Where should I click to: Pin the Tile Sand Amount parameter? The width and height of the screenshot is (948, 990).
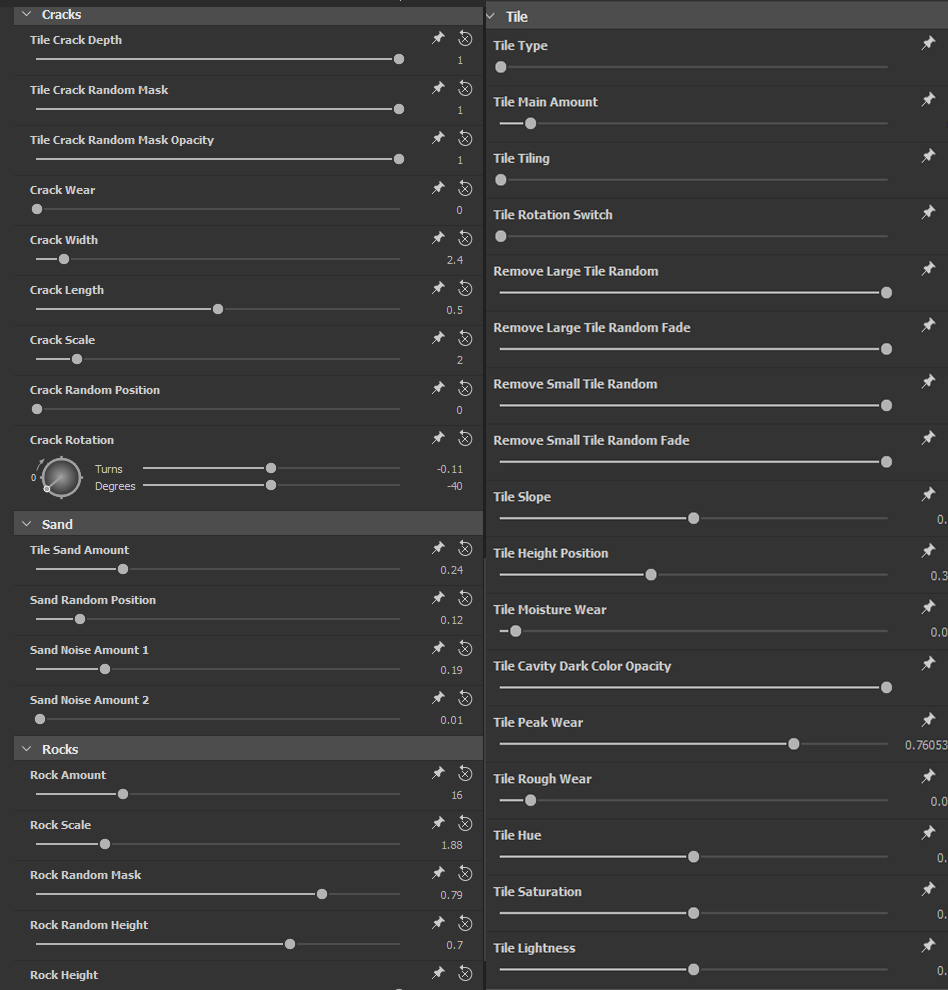click(438, 548)
